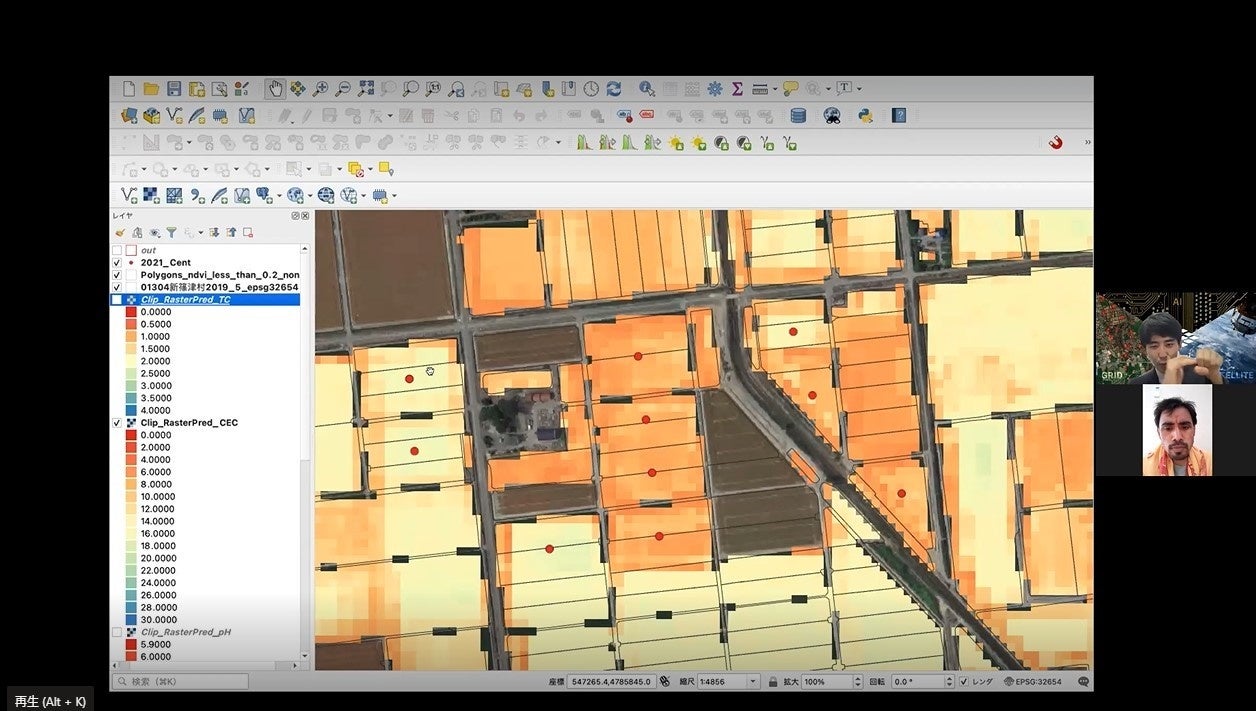Viewport: 1256px width, 711px height.
Task: Click the Zoom In magnifier tool
Action: pos(320,89)
